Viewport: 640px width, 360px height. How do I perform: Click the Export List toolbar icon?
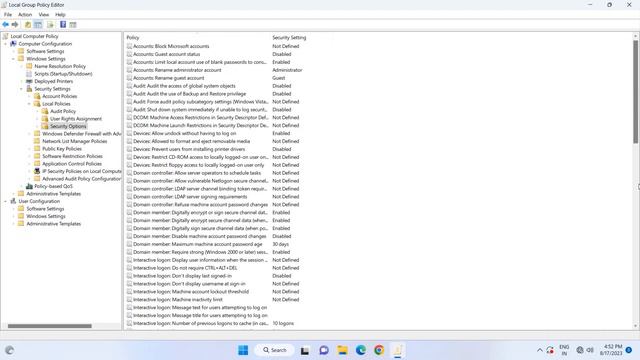pos(50,25)
